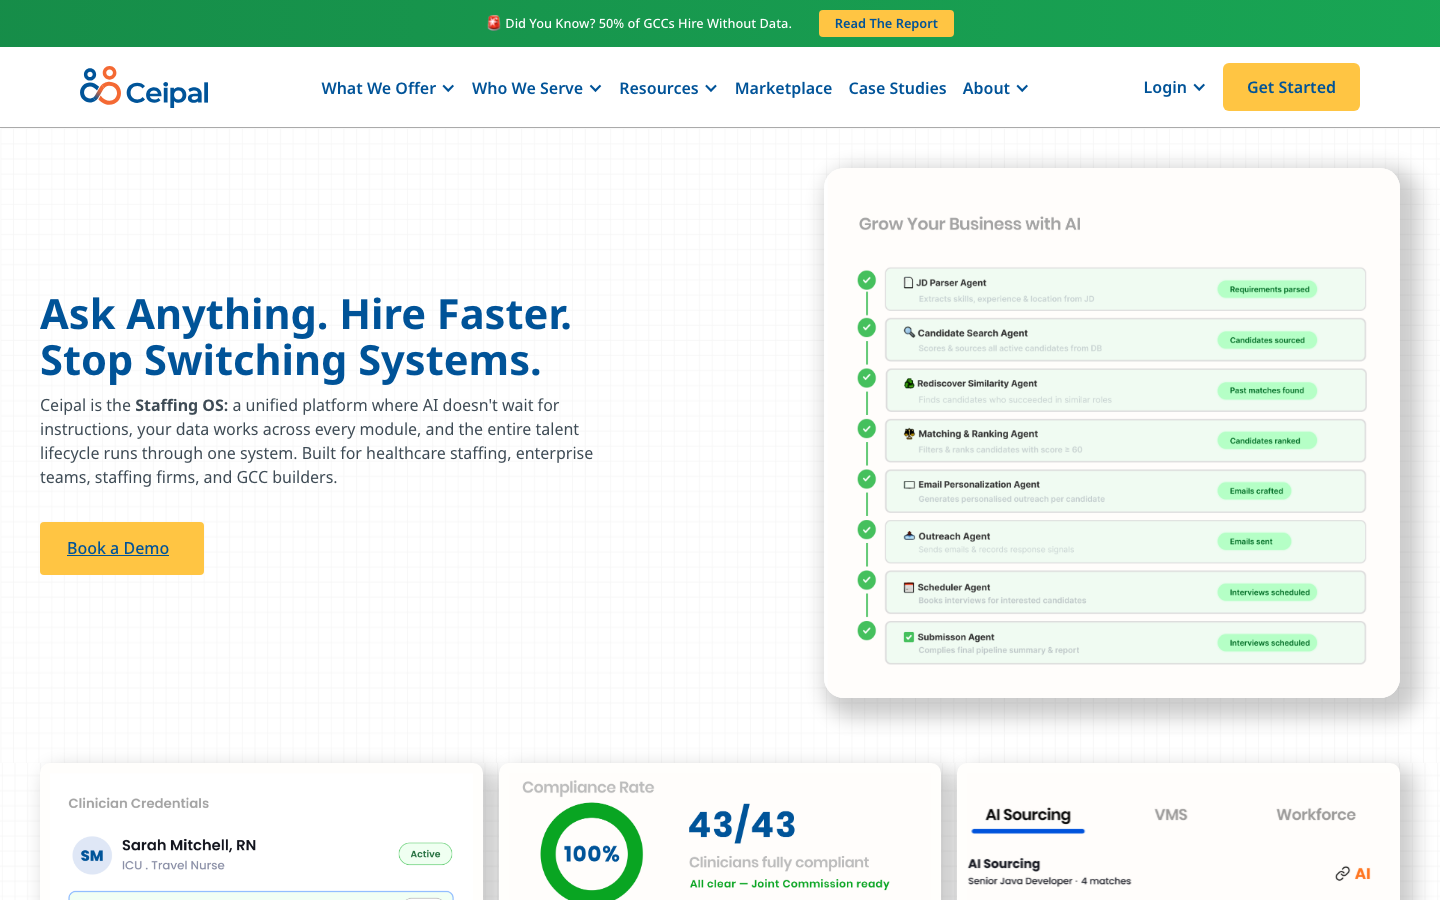Click the name 'Sarah Mitchell, RN'
Viewport: 1440px width, 900px height.
[x=189, y=845]
